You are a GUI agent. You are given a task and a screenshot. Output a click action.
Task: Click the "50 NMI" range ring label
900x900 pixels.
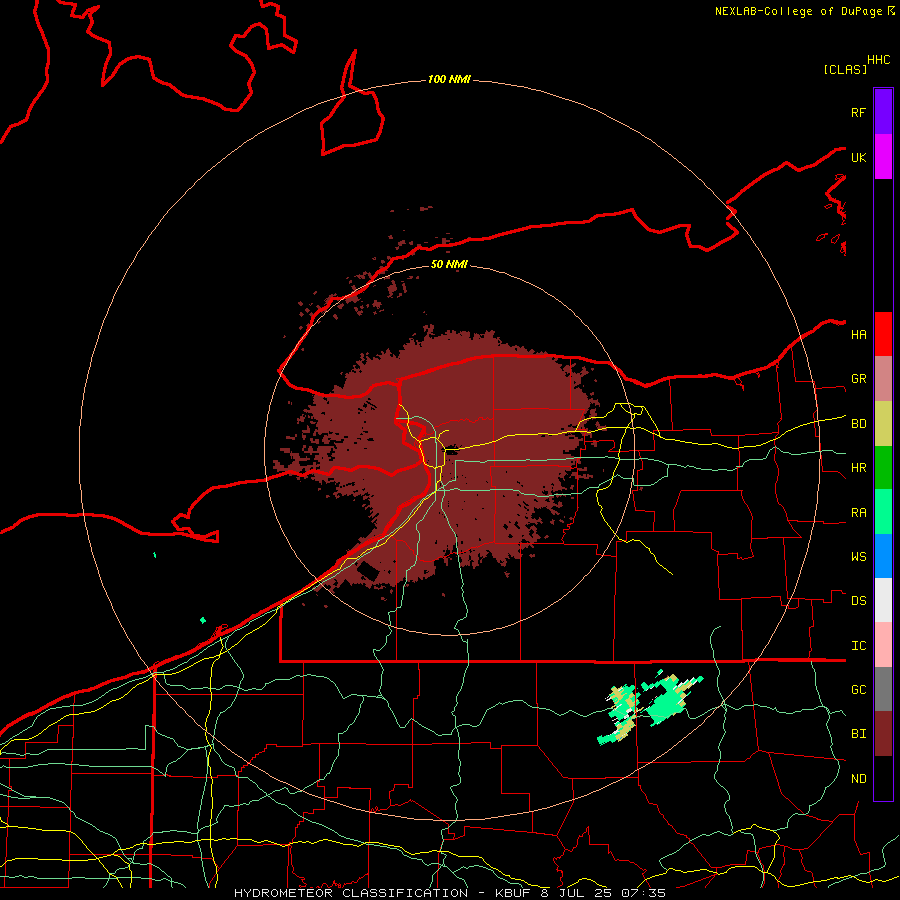[x=449, y=264]
